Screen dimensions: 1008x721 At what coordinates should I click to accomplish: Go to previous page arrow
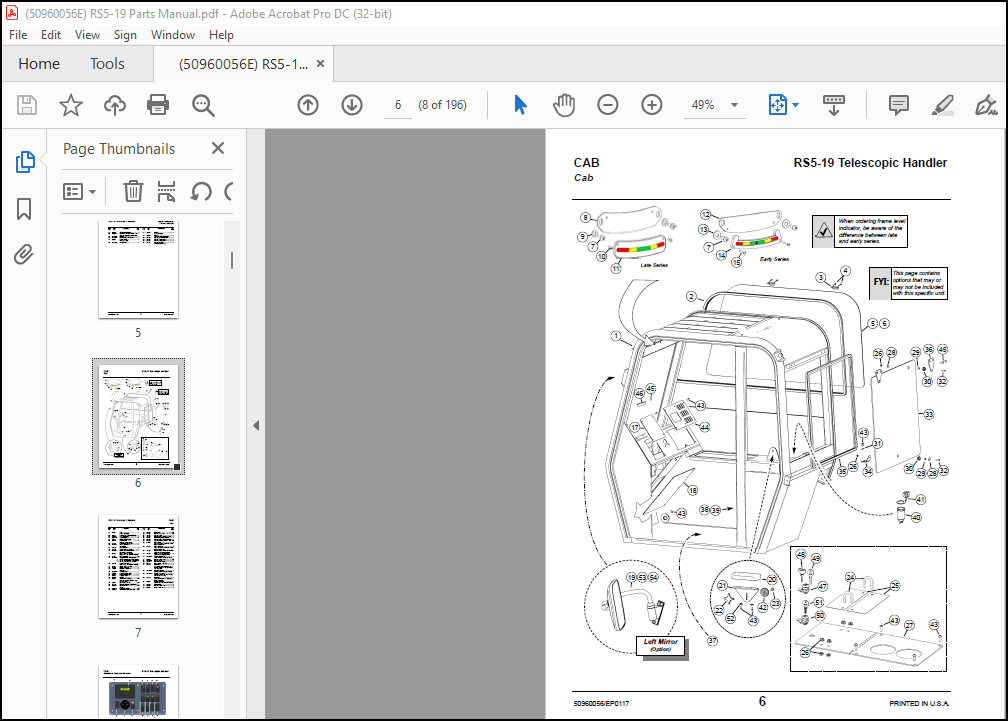tap(308, 105)
